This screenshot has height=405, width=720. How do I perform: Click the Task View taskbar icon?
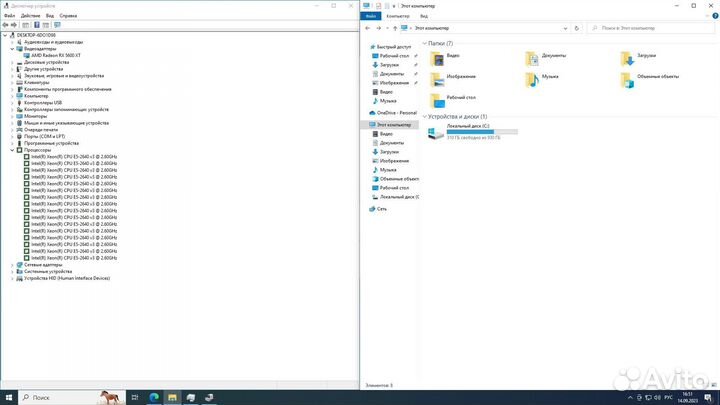coord(135,397)
